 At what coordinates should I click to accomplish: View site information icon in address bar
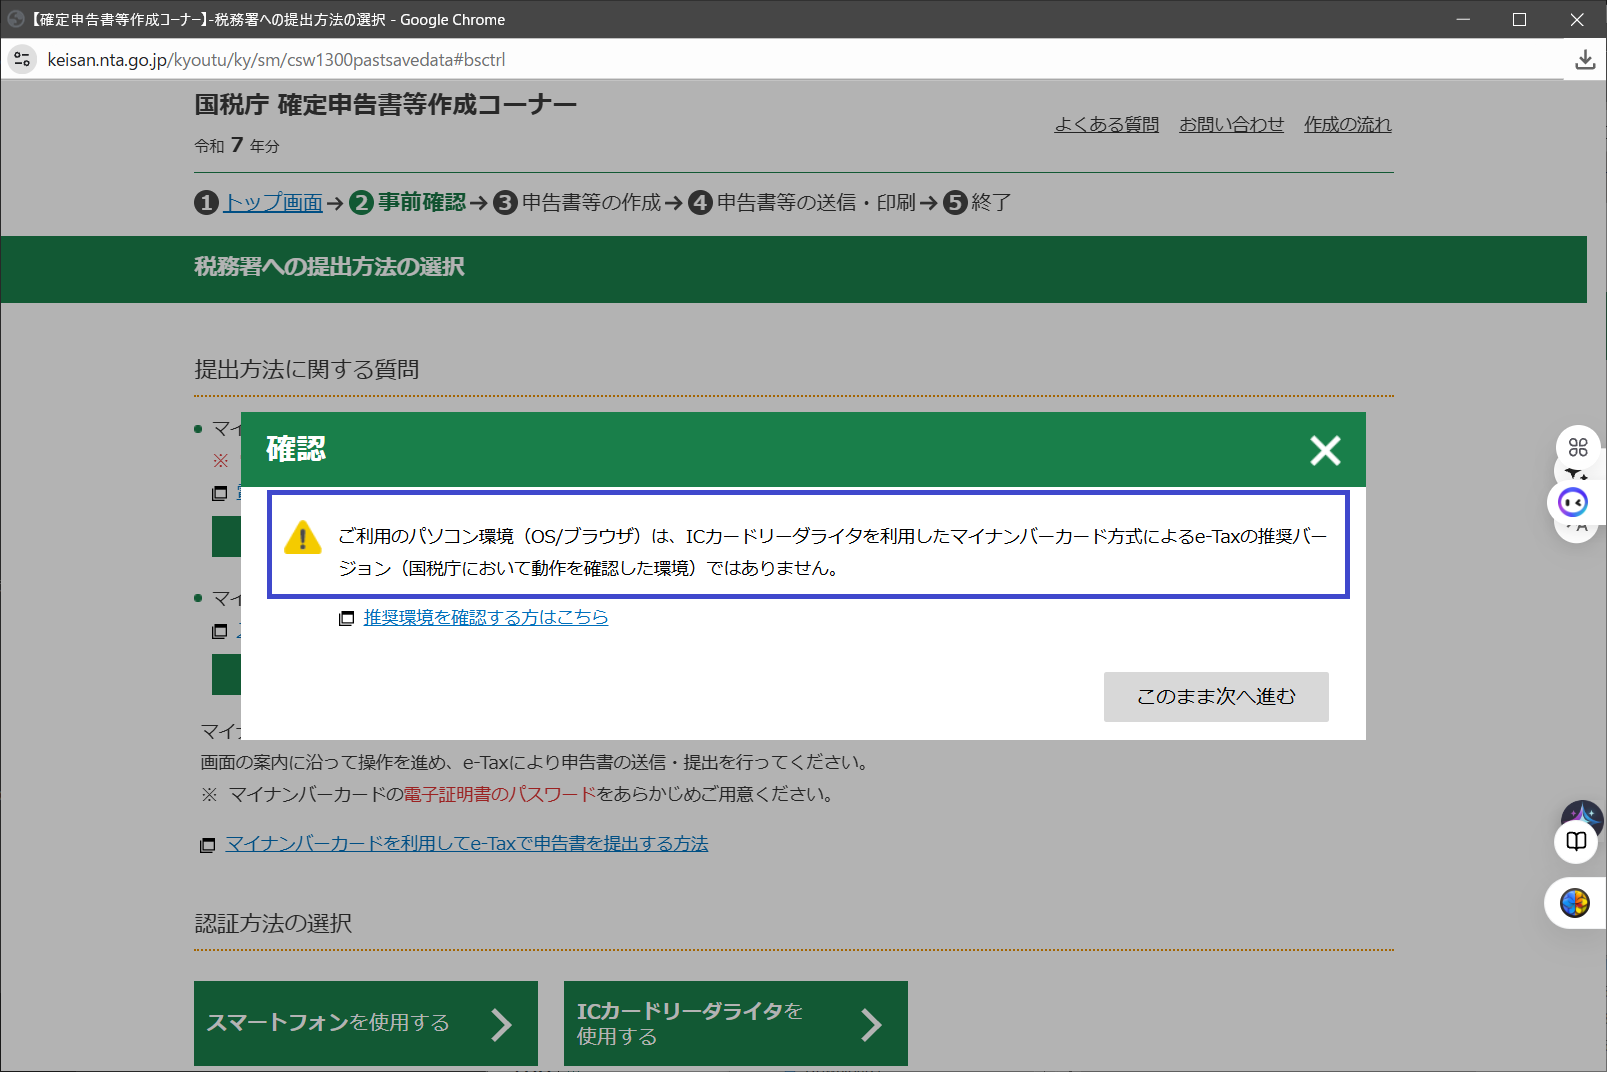[22, 60]
